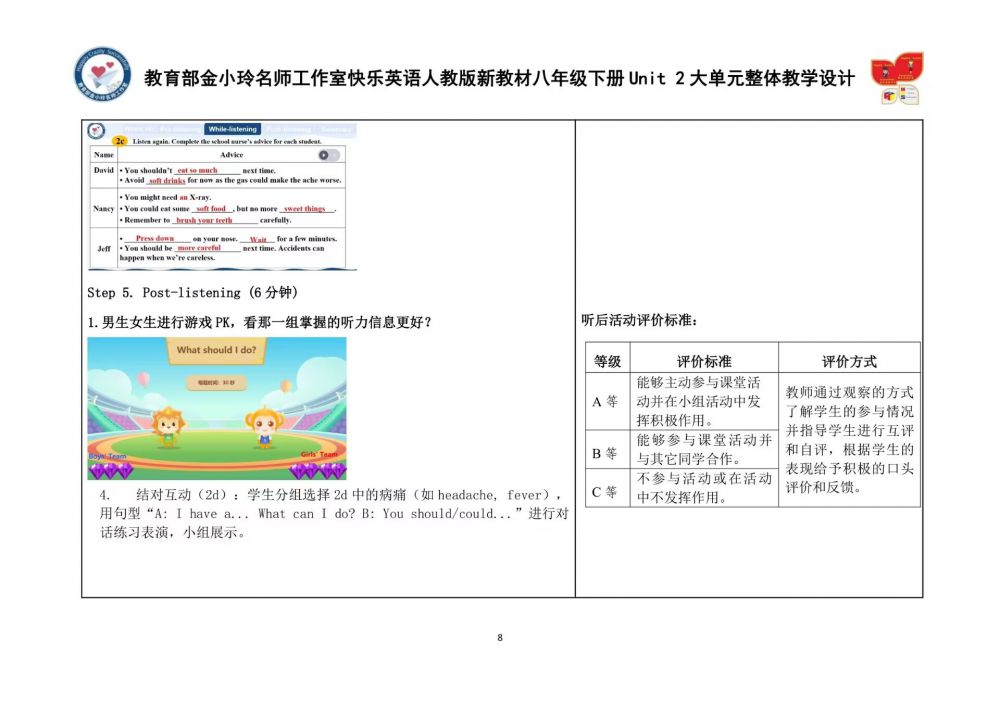Click the small logo in the slide corner

(x=97, y=129)
